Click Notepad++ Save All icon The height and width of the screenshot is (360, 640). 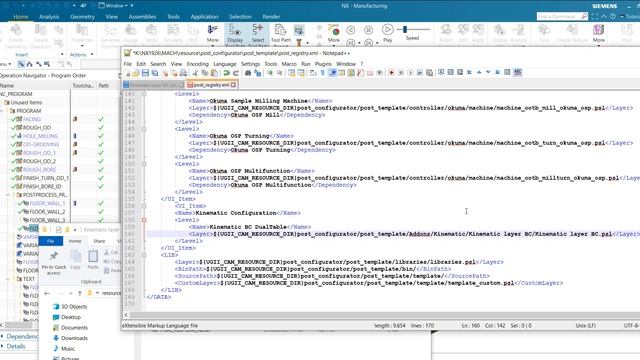click(155, 73)
